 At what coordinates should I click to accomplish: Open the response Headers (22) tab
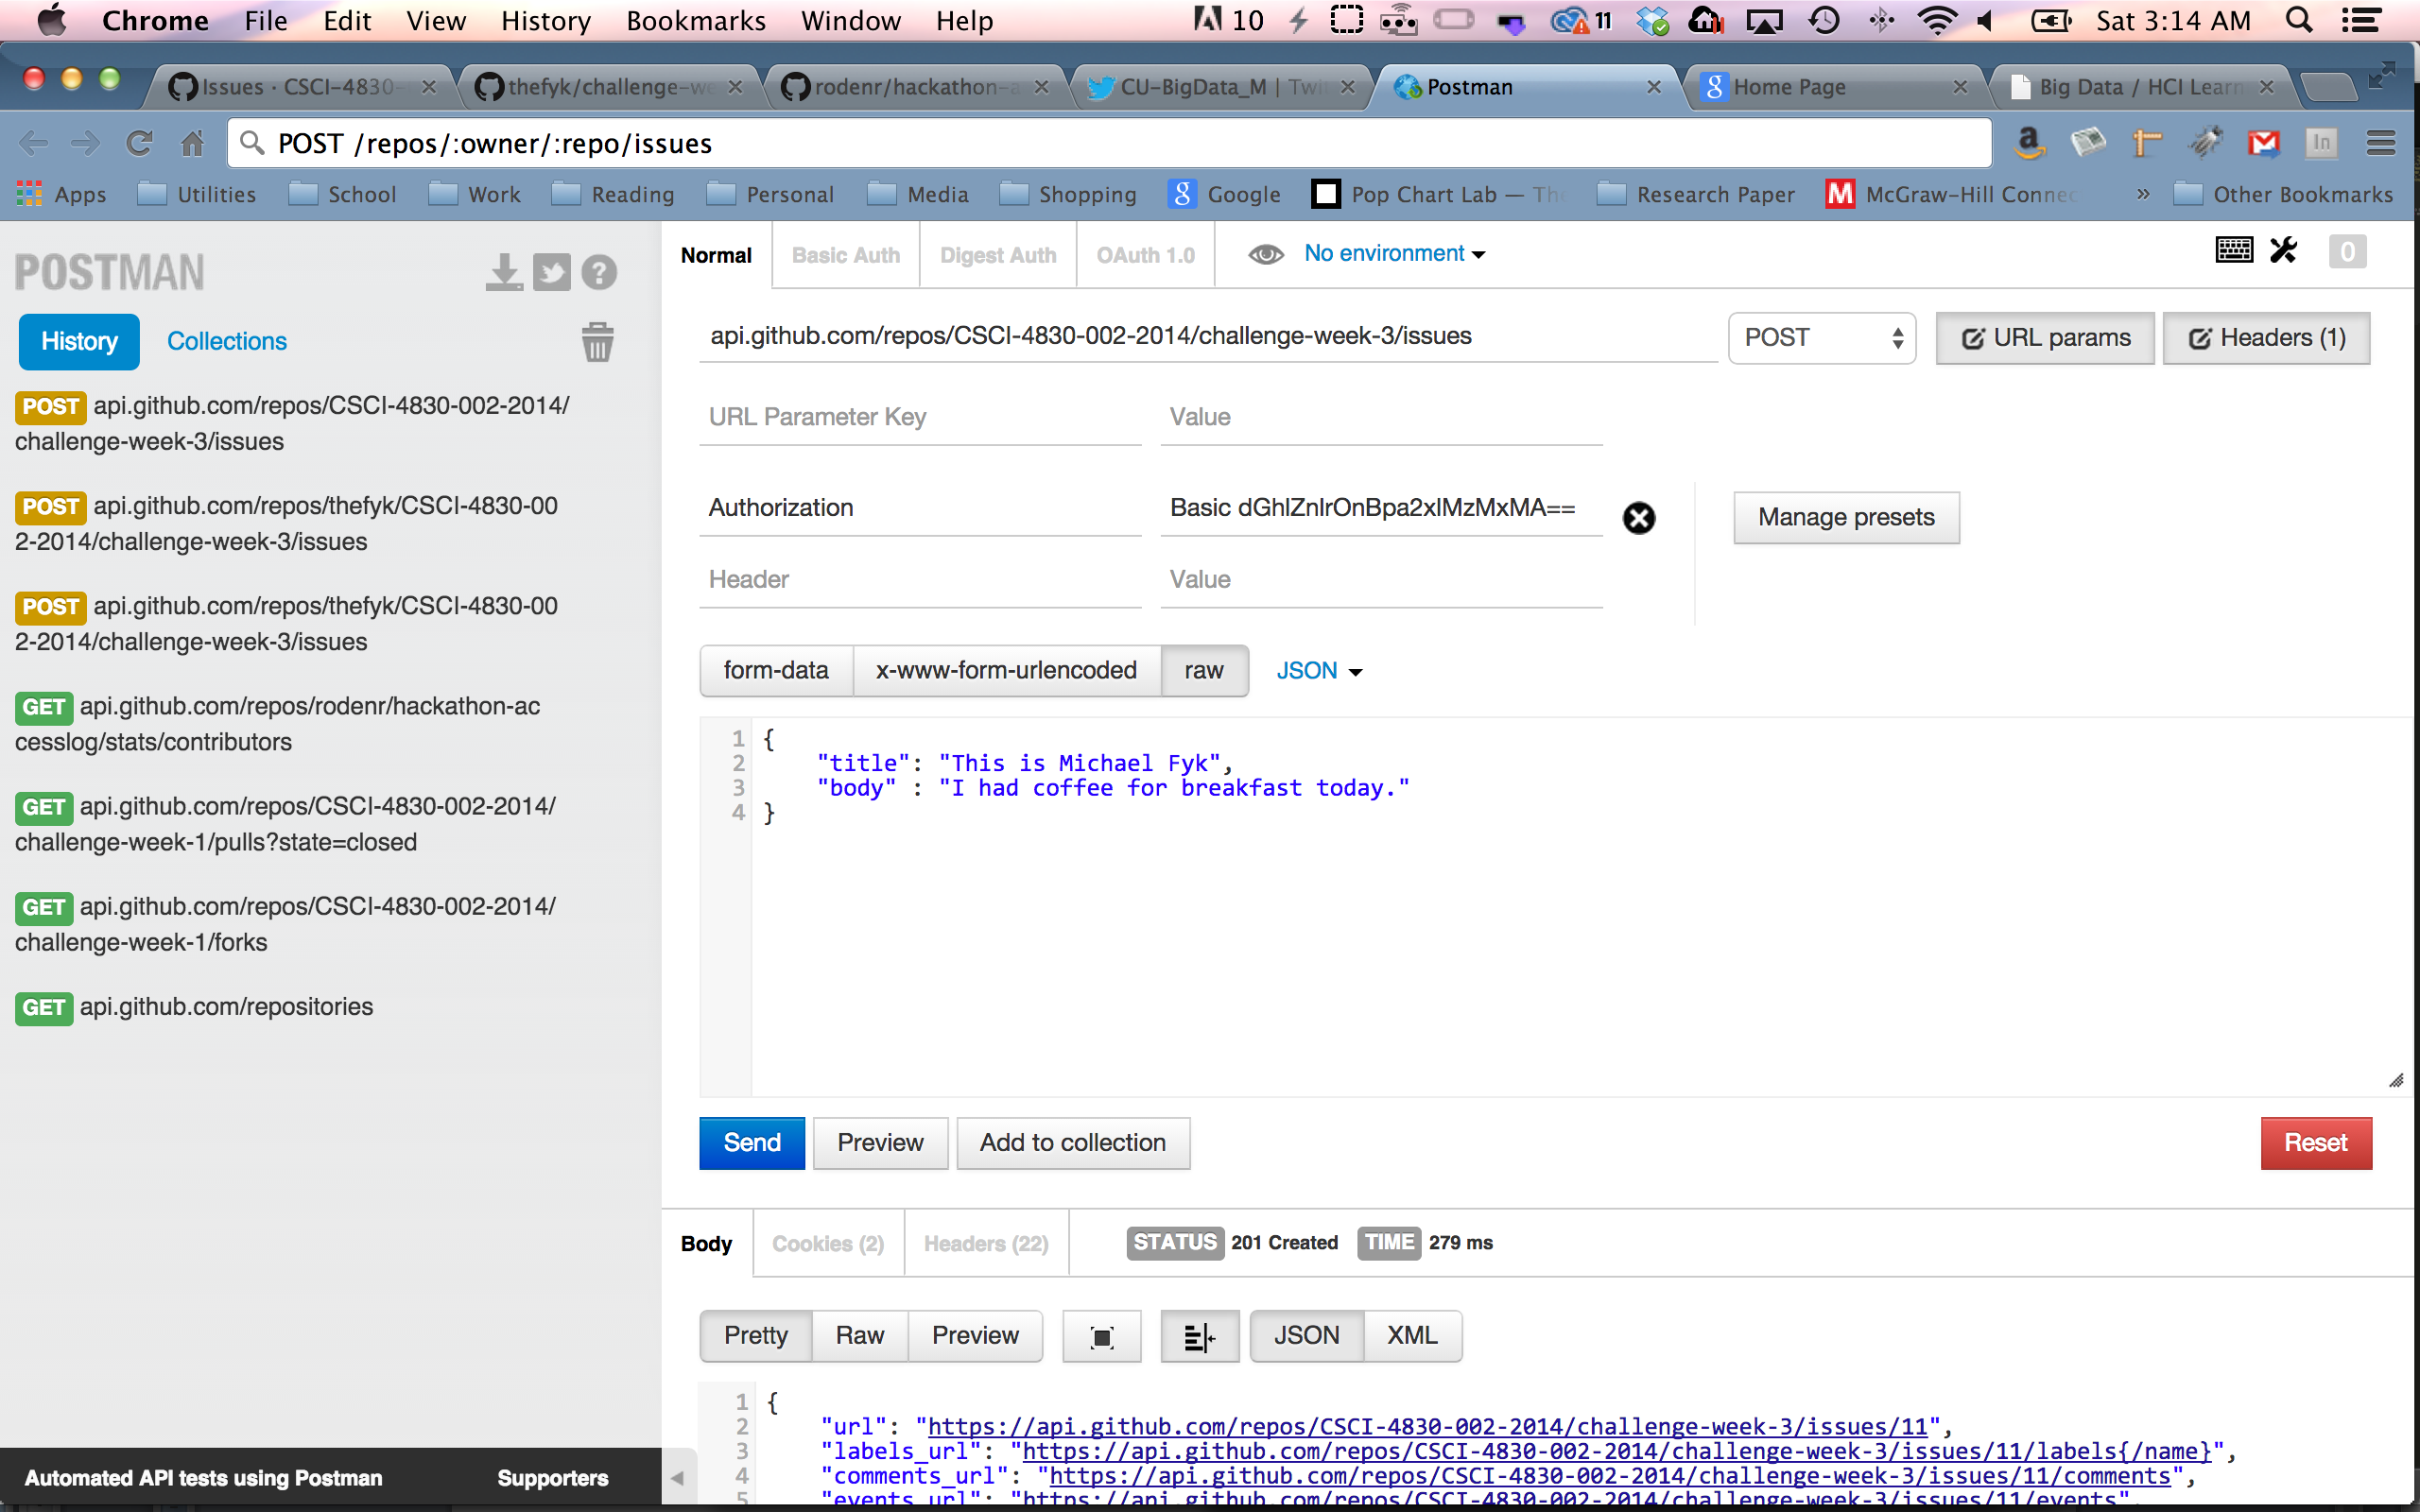[x=986, y=1243]
